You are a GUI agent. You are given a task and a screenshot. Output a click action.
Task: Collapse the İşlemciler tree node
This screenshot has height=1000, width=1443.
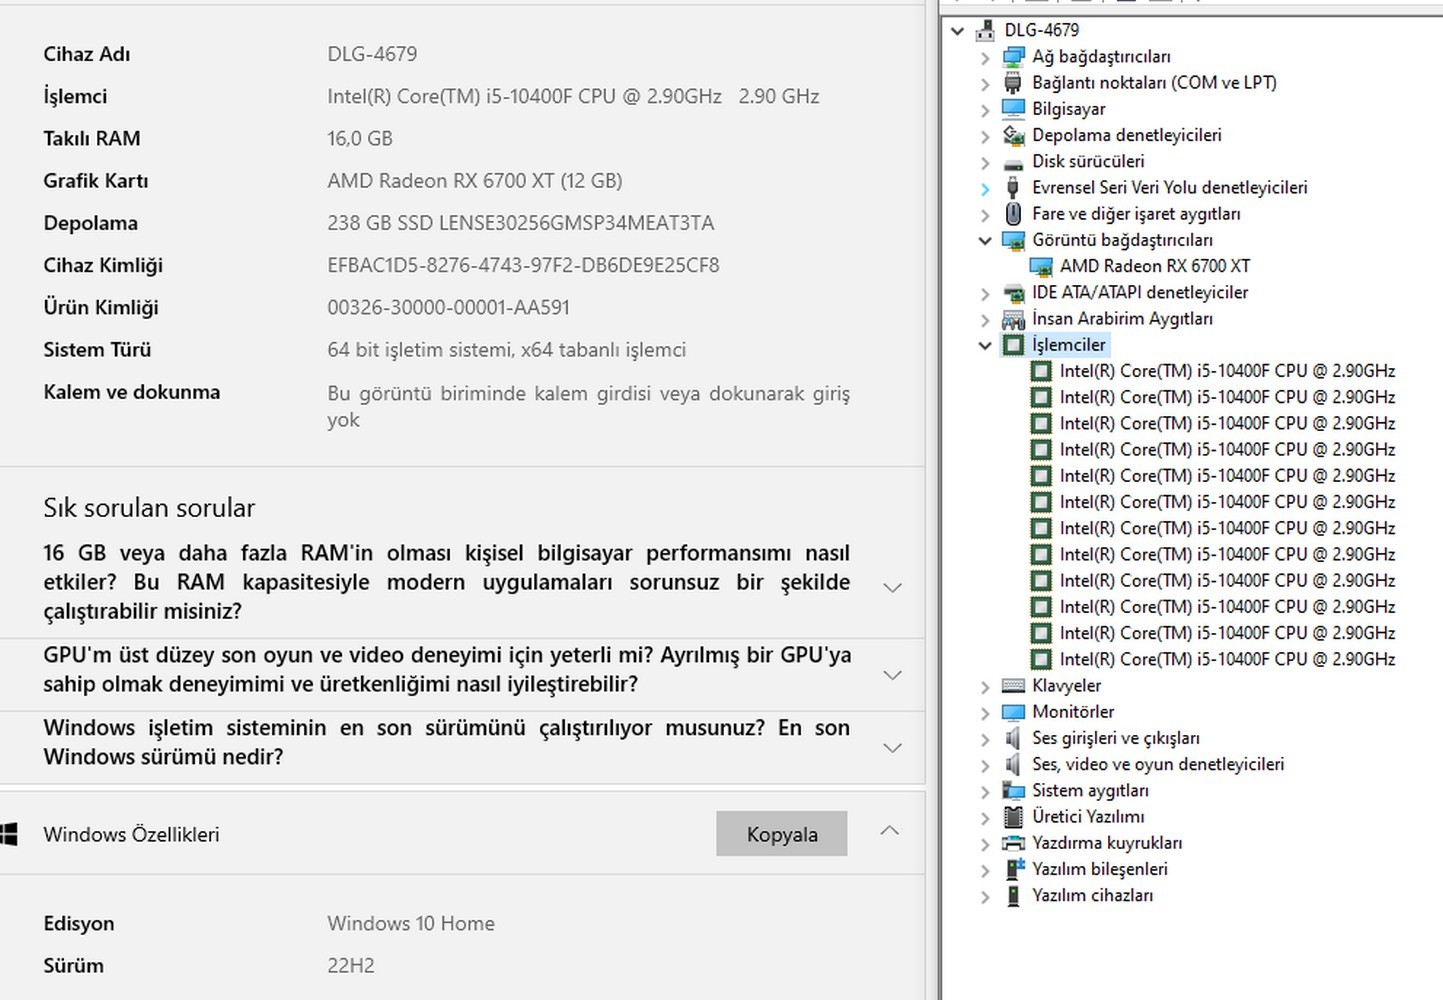(x=985, y=346)
